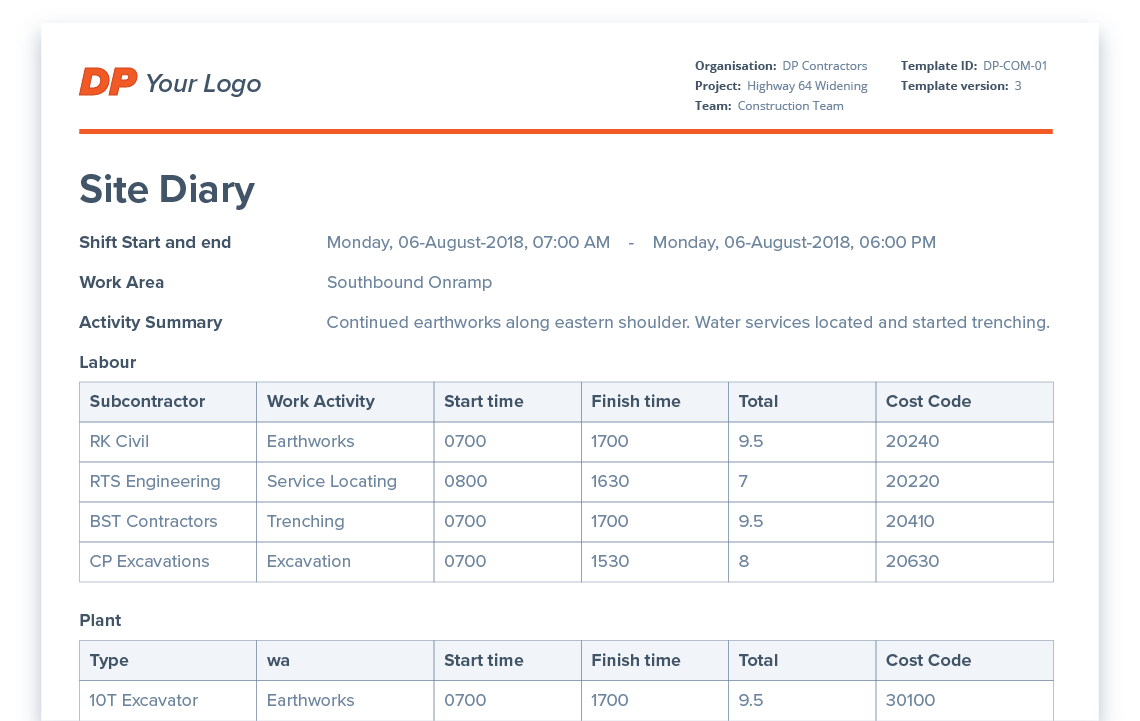Select cost code 20240
The image size is (1140, 721).
(x=965, y=442)
